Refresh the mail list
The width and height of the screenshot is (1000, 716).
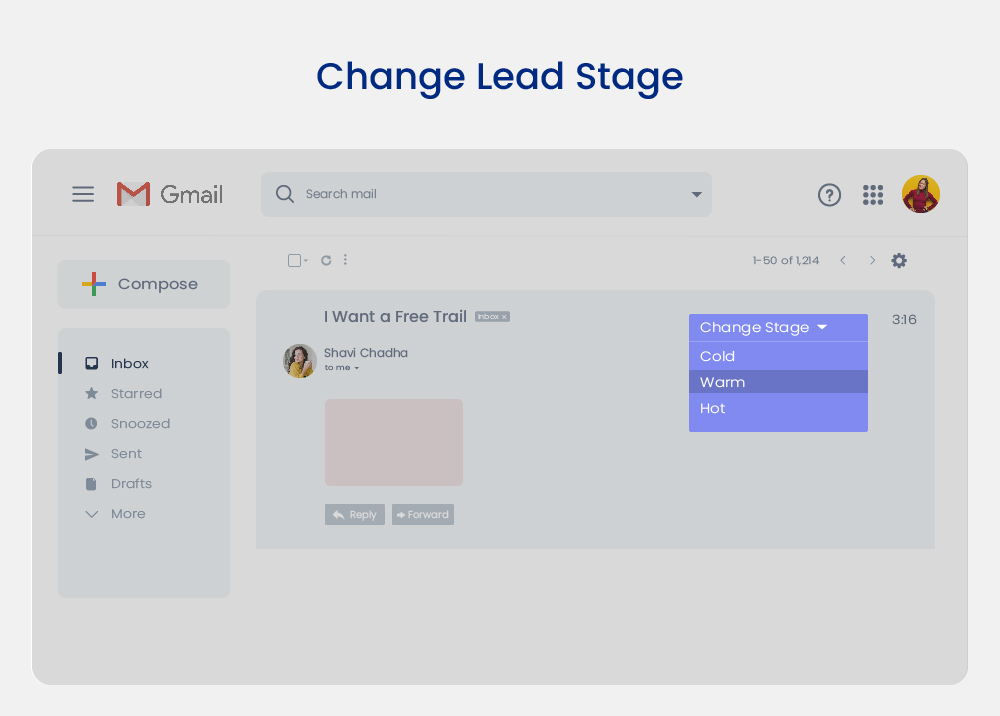[x=326, y=260]
